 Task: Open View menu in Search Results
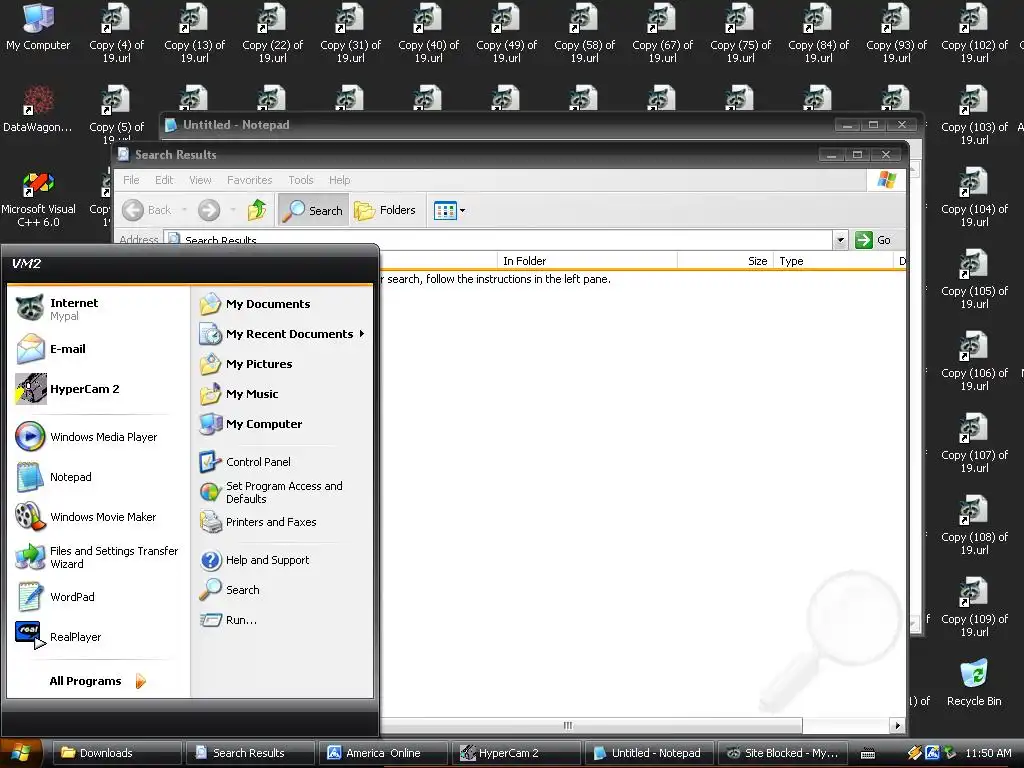pyautogui.click(x=200, y=180)
